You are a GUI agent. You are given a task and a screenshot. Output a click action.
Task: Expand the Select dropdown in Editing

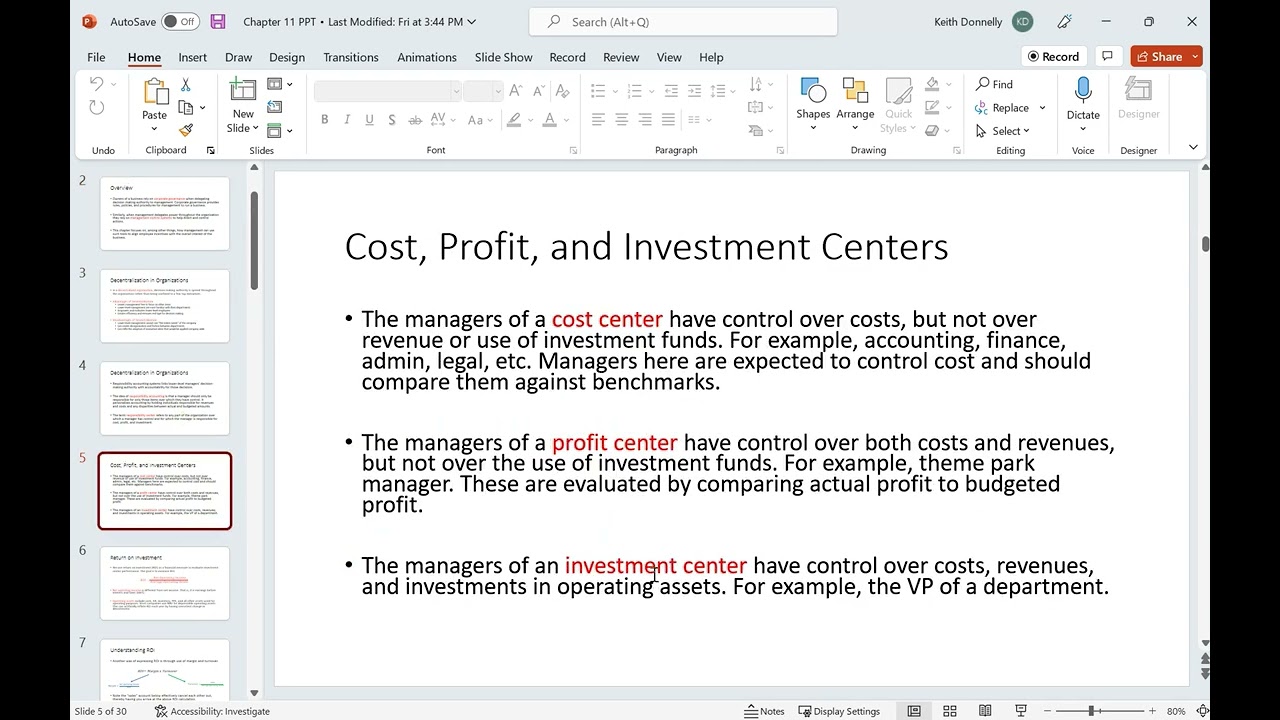[1003, 131]
